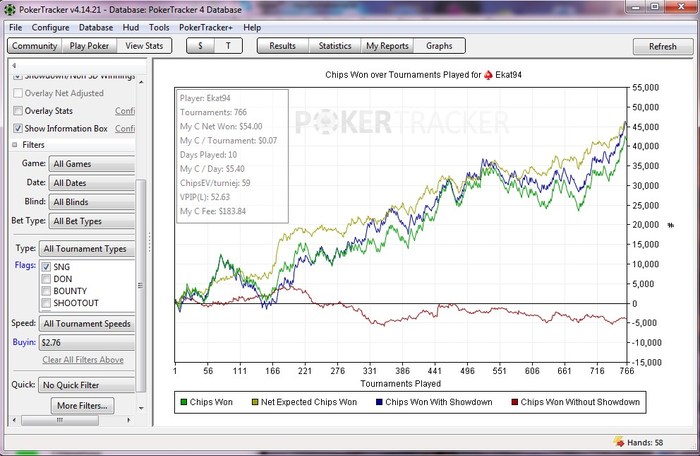This screenshot has height=456, width=700.
Task: Open the Configure menu
Action: pyautogui.click(x=50, y=27)
